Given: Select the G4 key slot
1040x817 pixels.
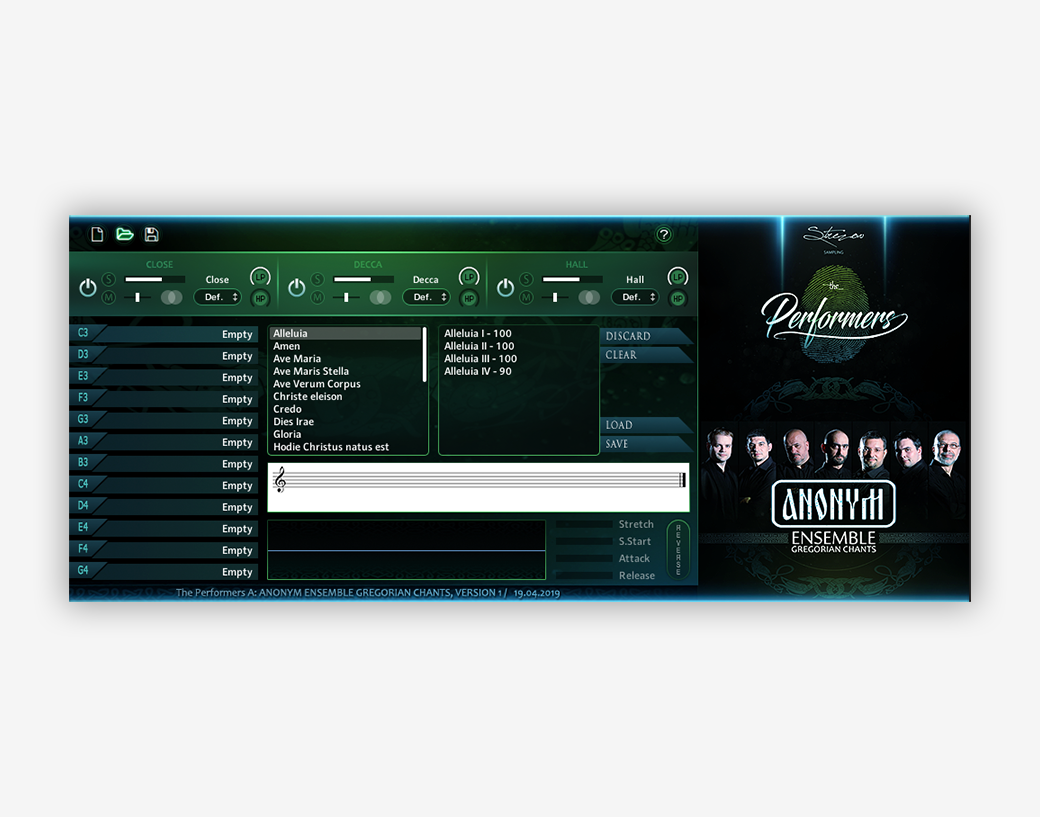Looking at the screenshot, I should 164,571.
